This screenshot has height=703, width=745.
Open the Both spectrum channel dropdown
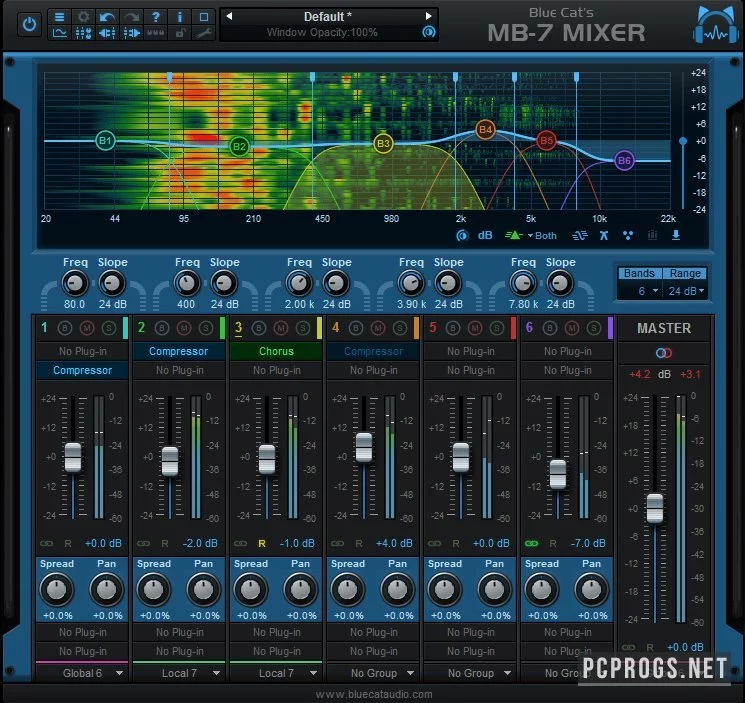coord(542,236)
